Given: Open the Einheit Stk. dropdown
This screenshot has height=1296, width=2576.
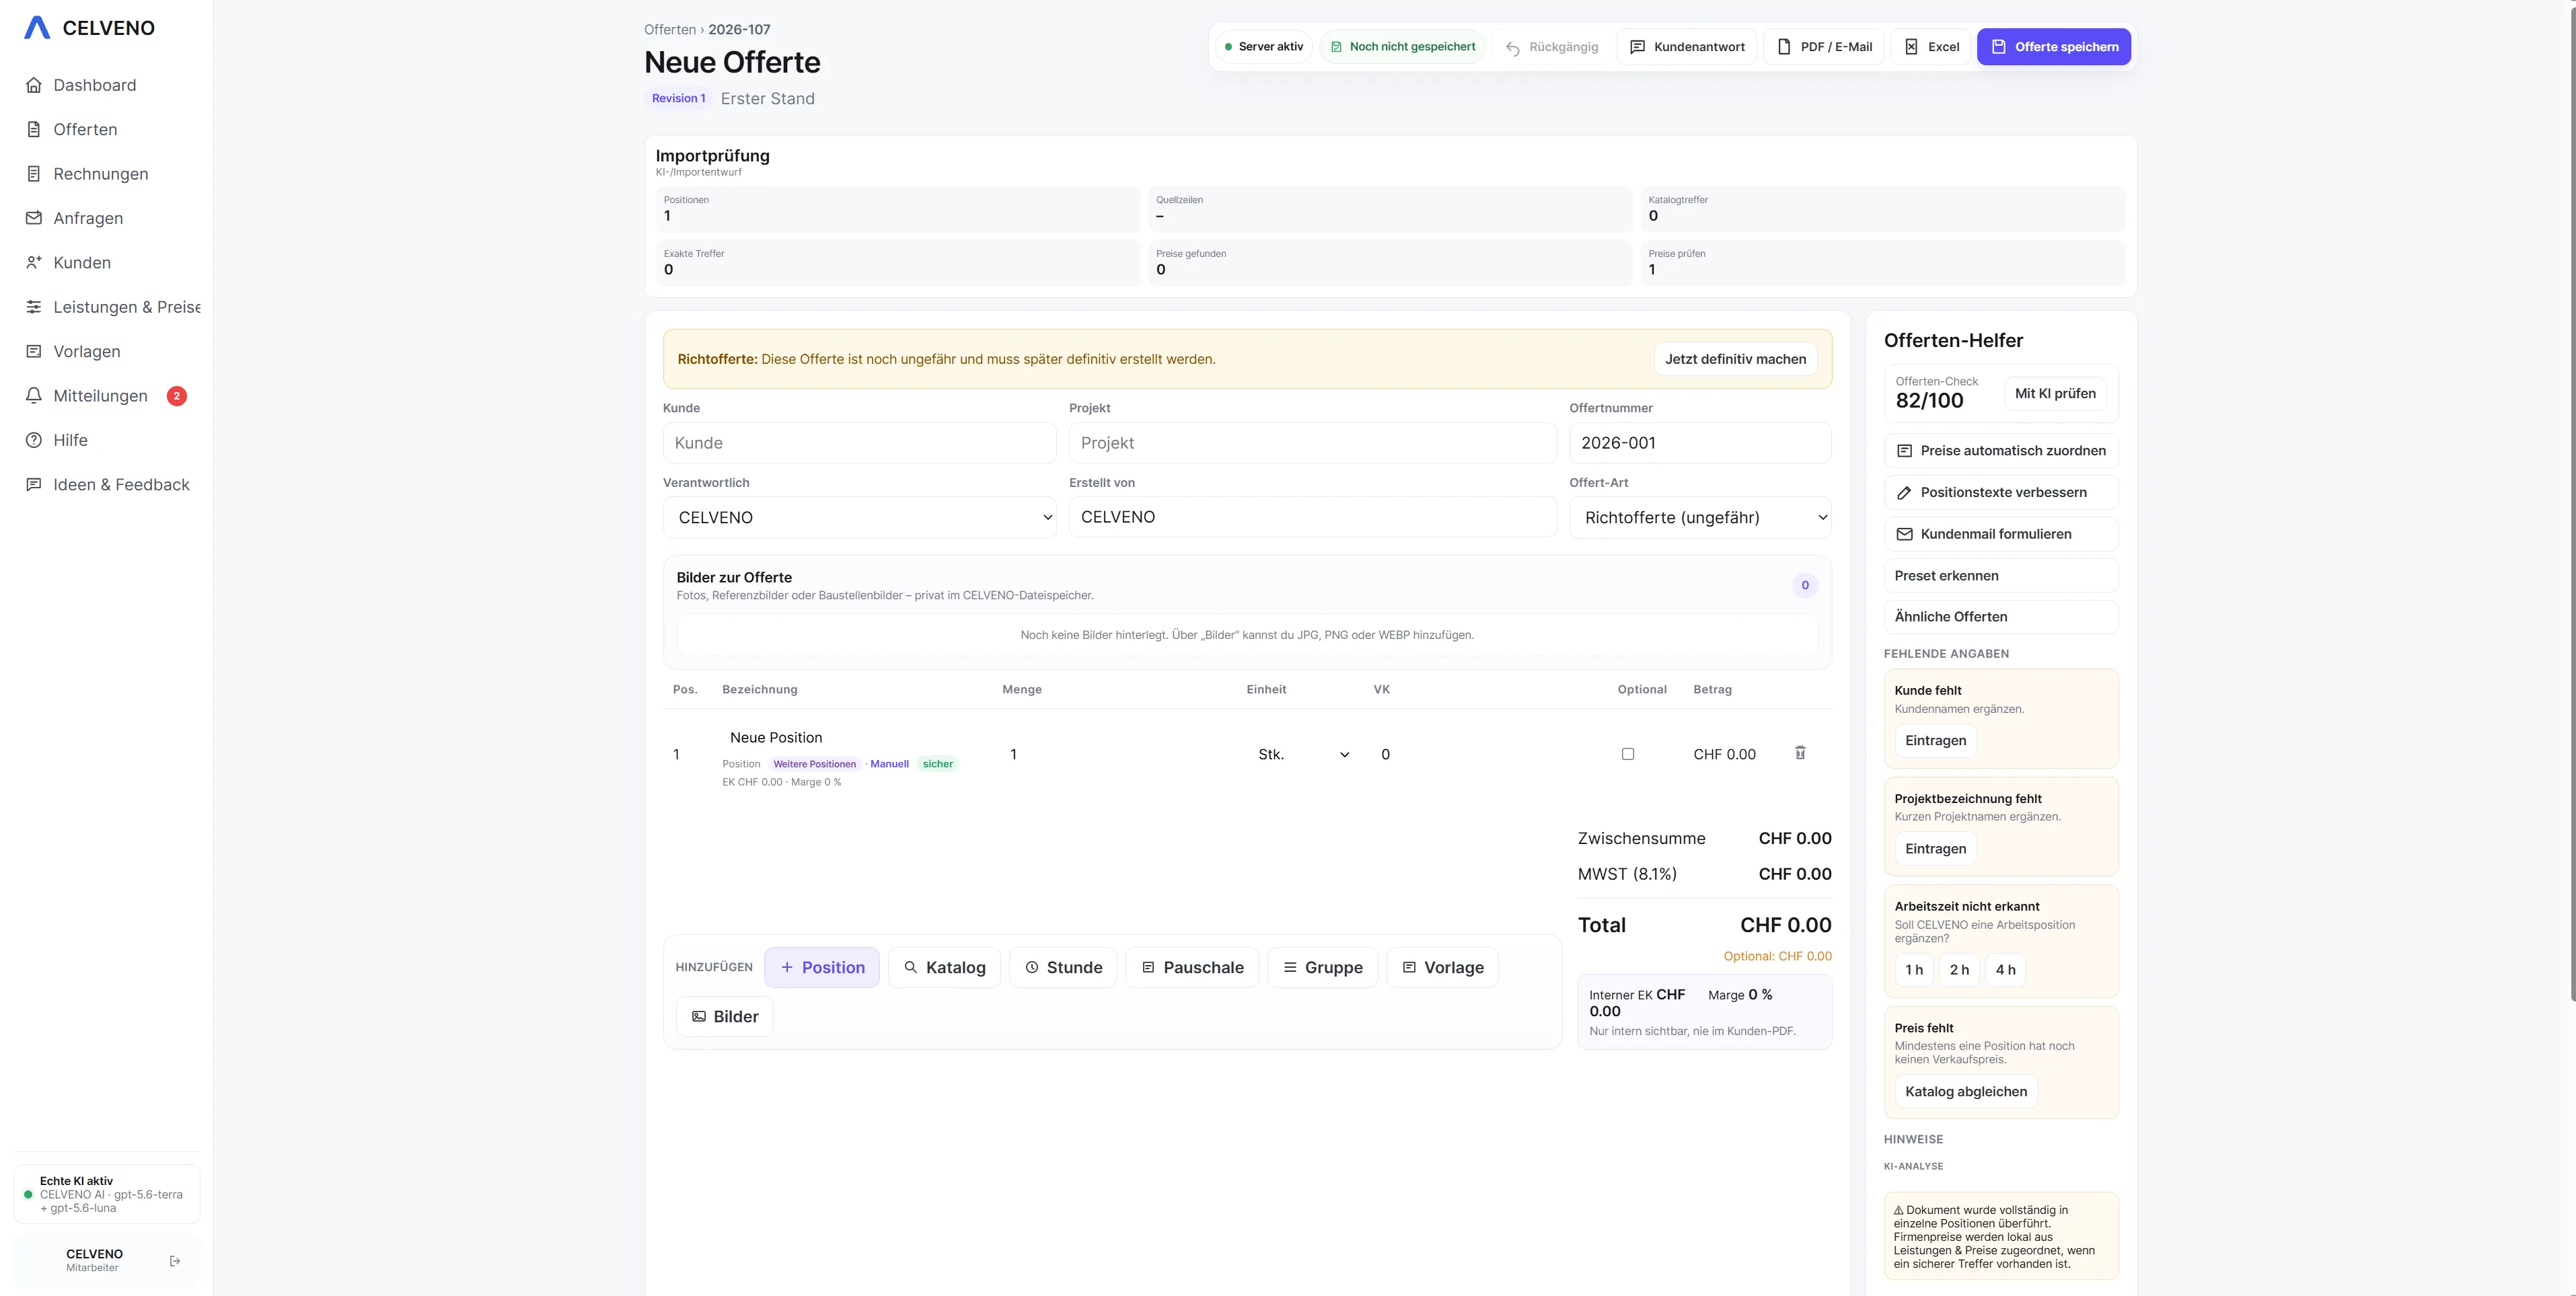Looking at the screenshot, I should [1303, 754].
